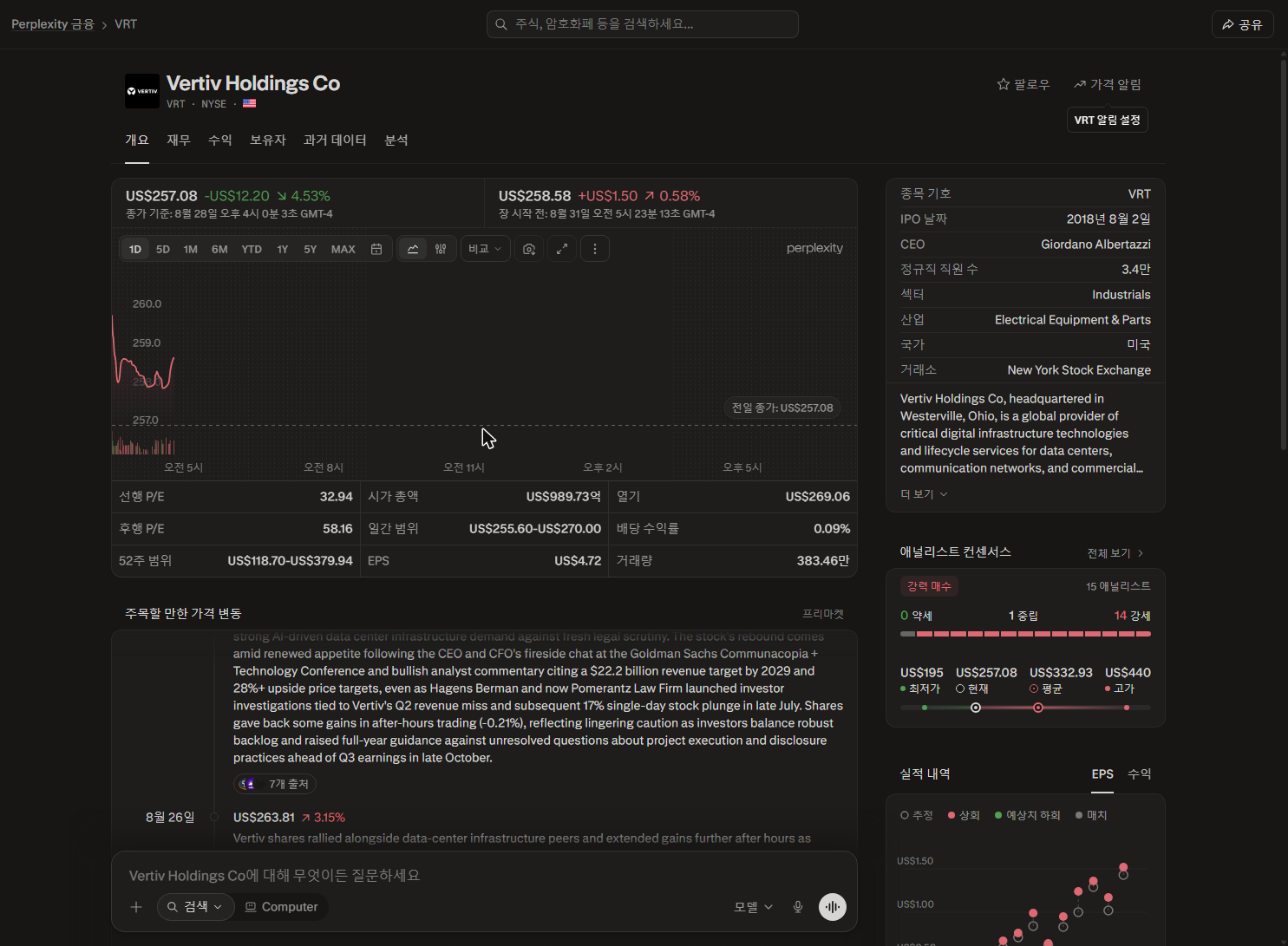The height and width of the screenshot is (946, 1288).
Task: Open the 보유자 holders tab
Action: click(268, 140)
